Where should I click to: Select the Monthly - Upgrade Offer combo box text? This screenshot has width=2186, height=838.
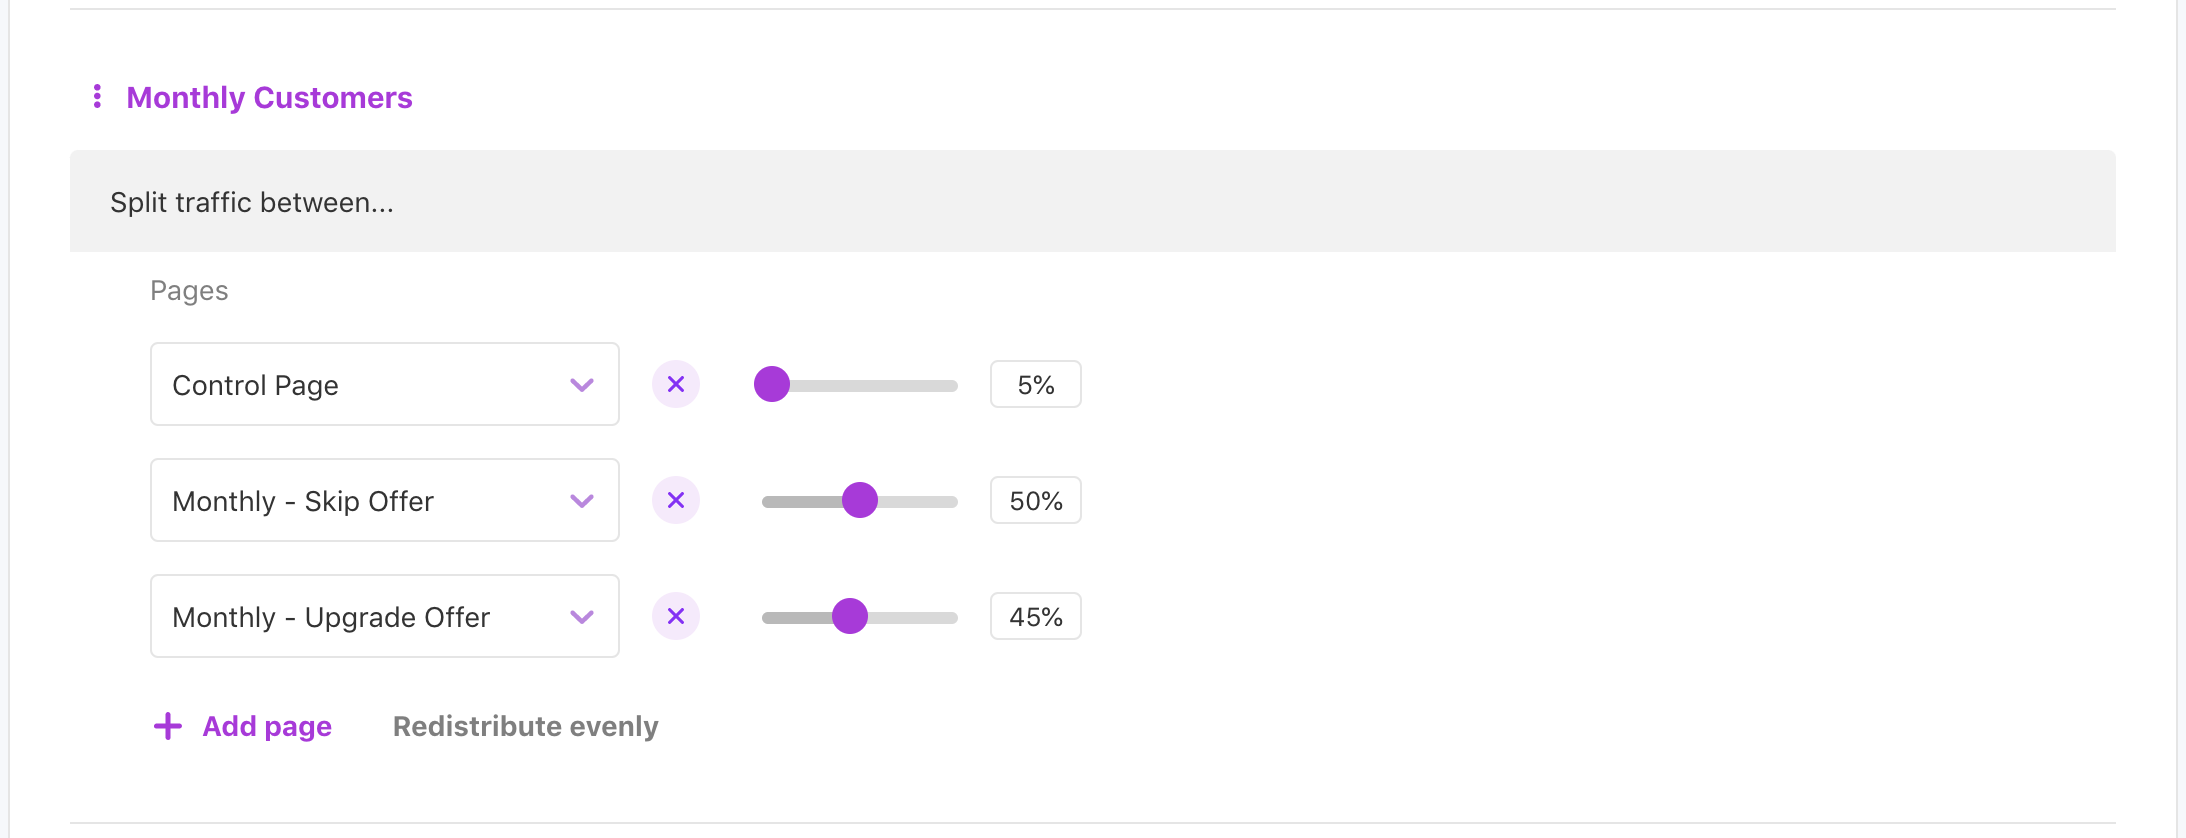tap(331, 618)
